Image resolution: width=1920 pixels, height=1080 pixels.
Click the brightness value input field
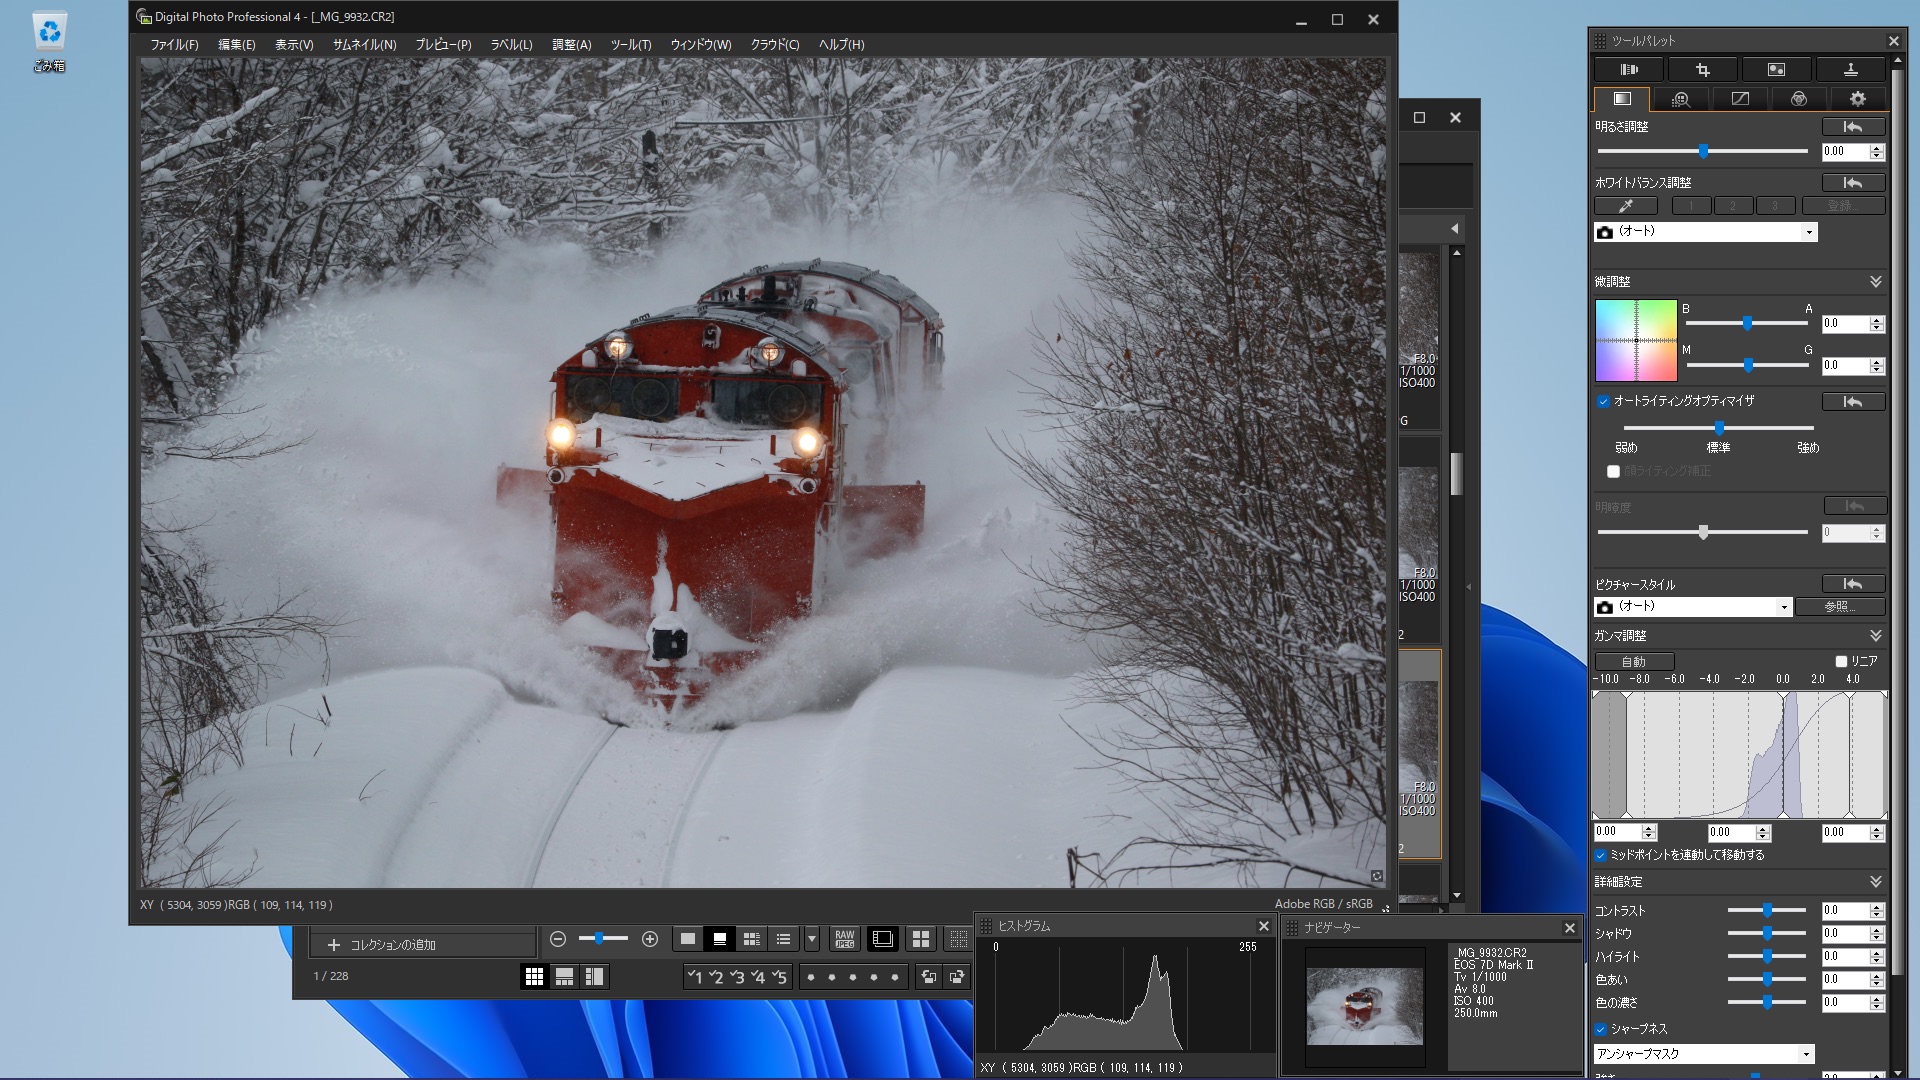tap(1845, 152)
